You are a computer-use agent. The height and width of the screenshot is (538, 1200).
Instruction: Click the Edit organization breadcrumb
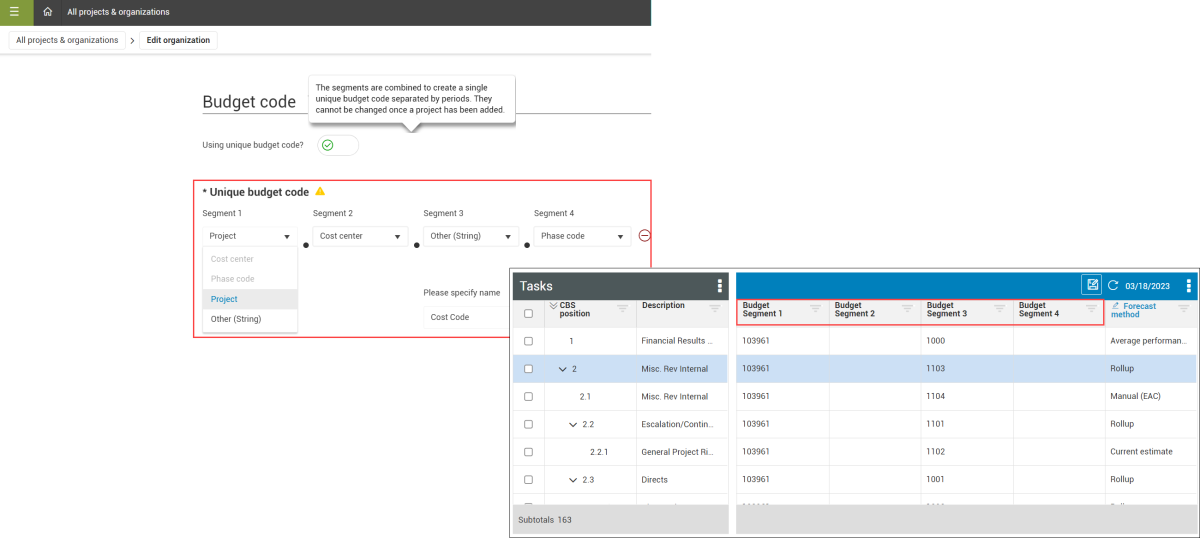coord(178,40)
